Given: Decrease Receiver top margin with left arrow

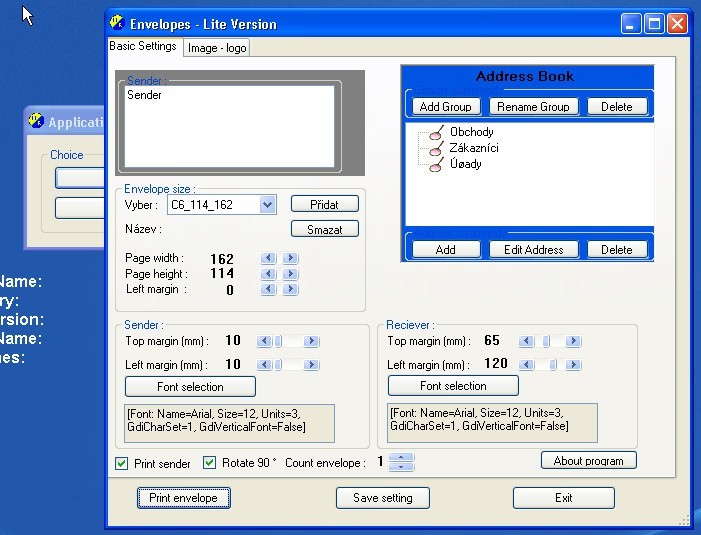Looking at the screenshot, I should point(527,341).
